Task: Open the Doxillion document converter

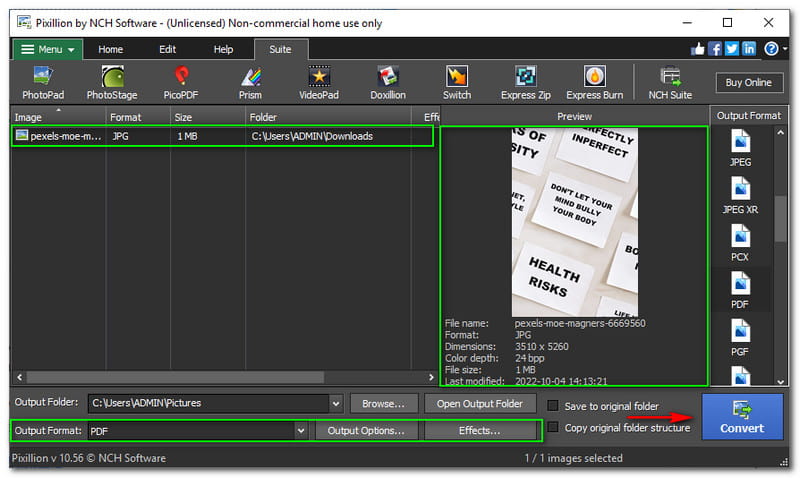Action: [388, 82]
